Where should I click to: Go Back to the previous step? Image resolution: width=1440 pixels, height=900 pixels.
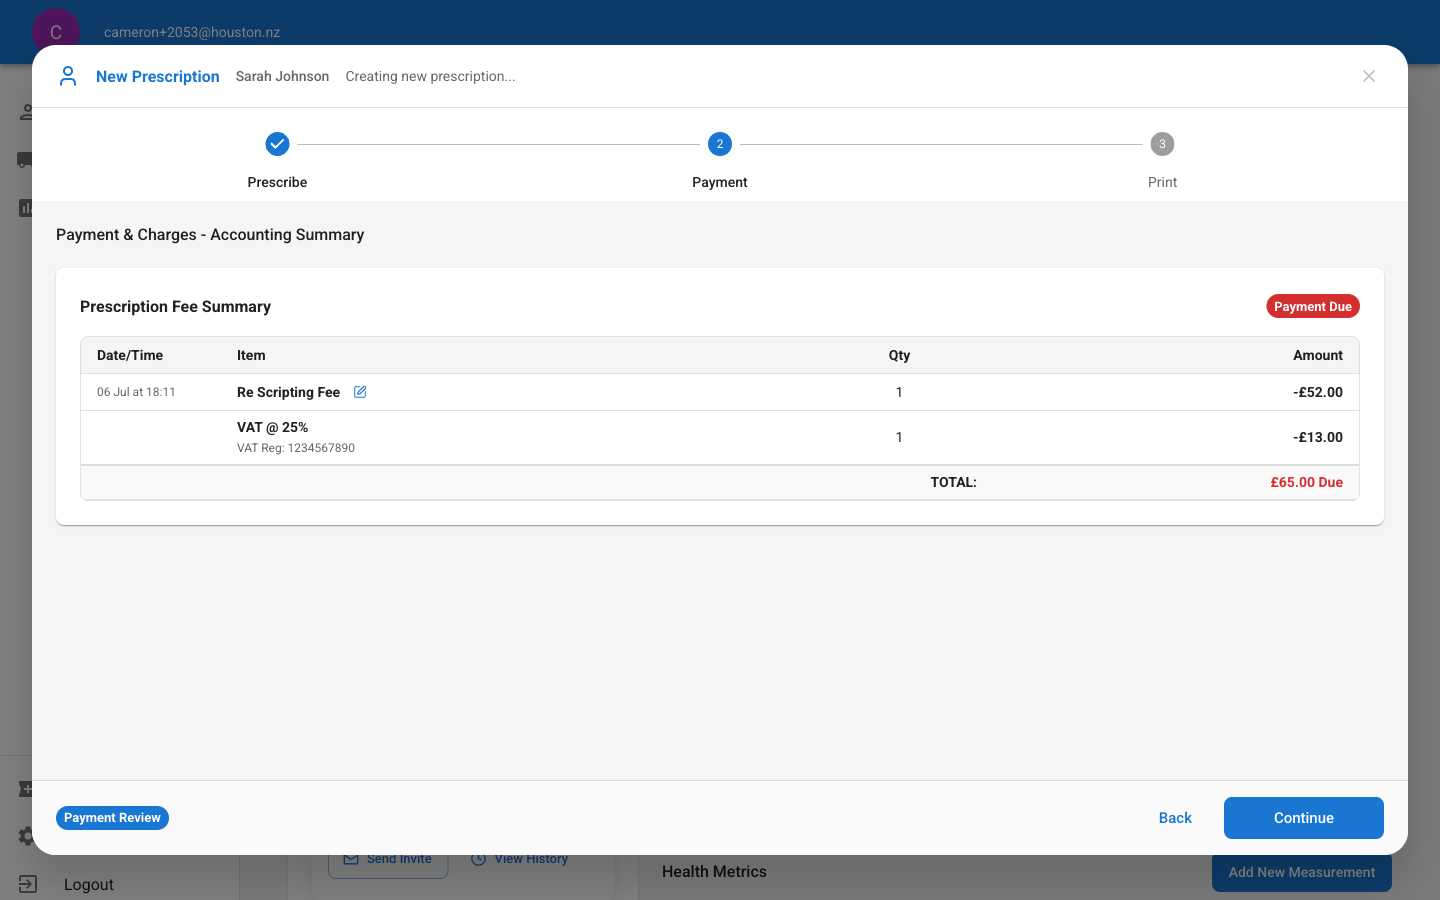pyautogui.click(x=1175, y=818)
